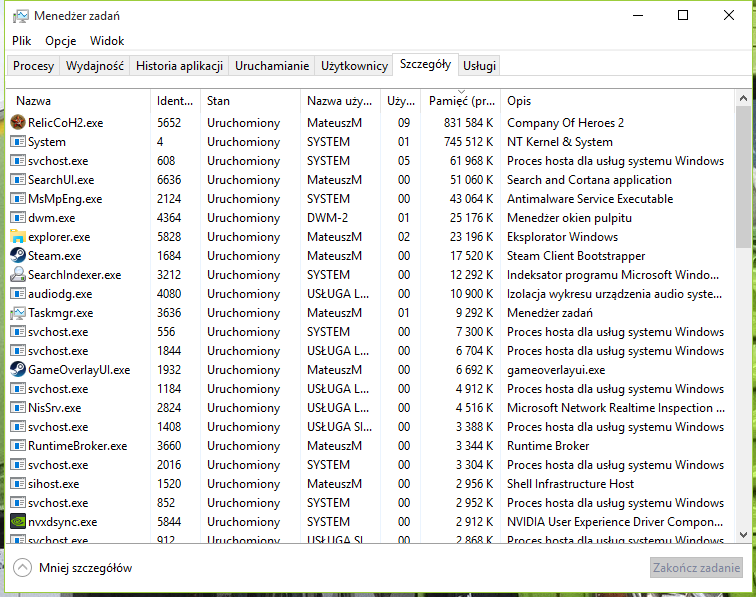Screen dimensions: 756x597
Task: Open the Widok menu
Action: (x=107, y=41)
